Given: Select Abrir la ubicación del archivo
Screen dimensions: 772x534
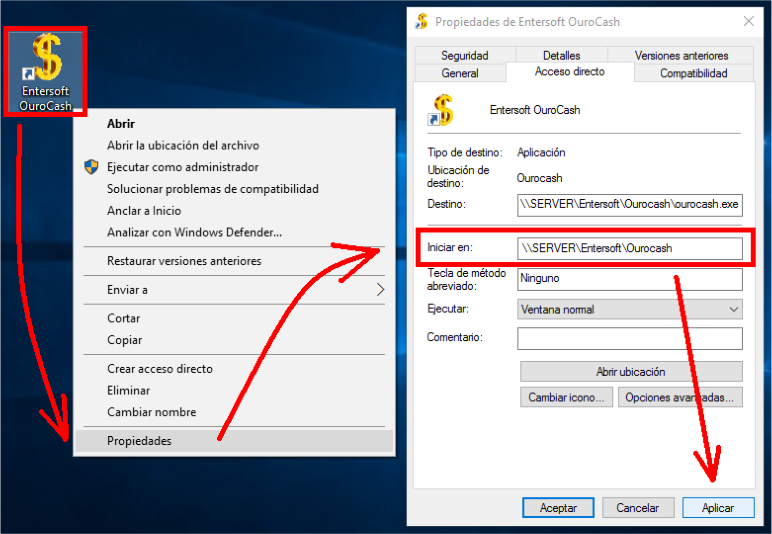Looking at the screenshot, I should [x=235, y=145].
